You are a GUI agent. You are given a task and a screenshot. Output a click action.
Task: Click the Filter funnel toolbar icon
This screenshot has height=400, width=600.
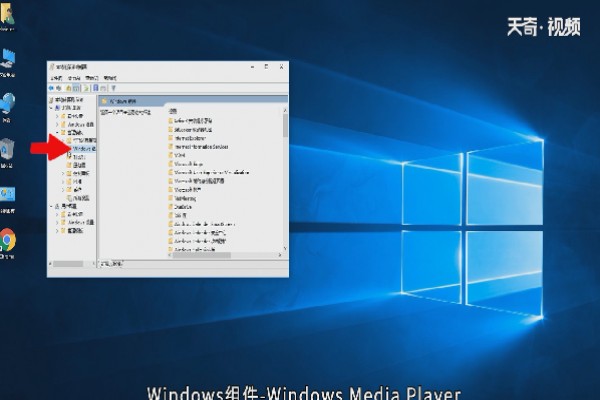coord(113,88)
